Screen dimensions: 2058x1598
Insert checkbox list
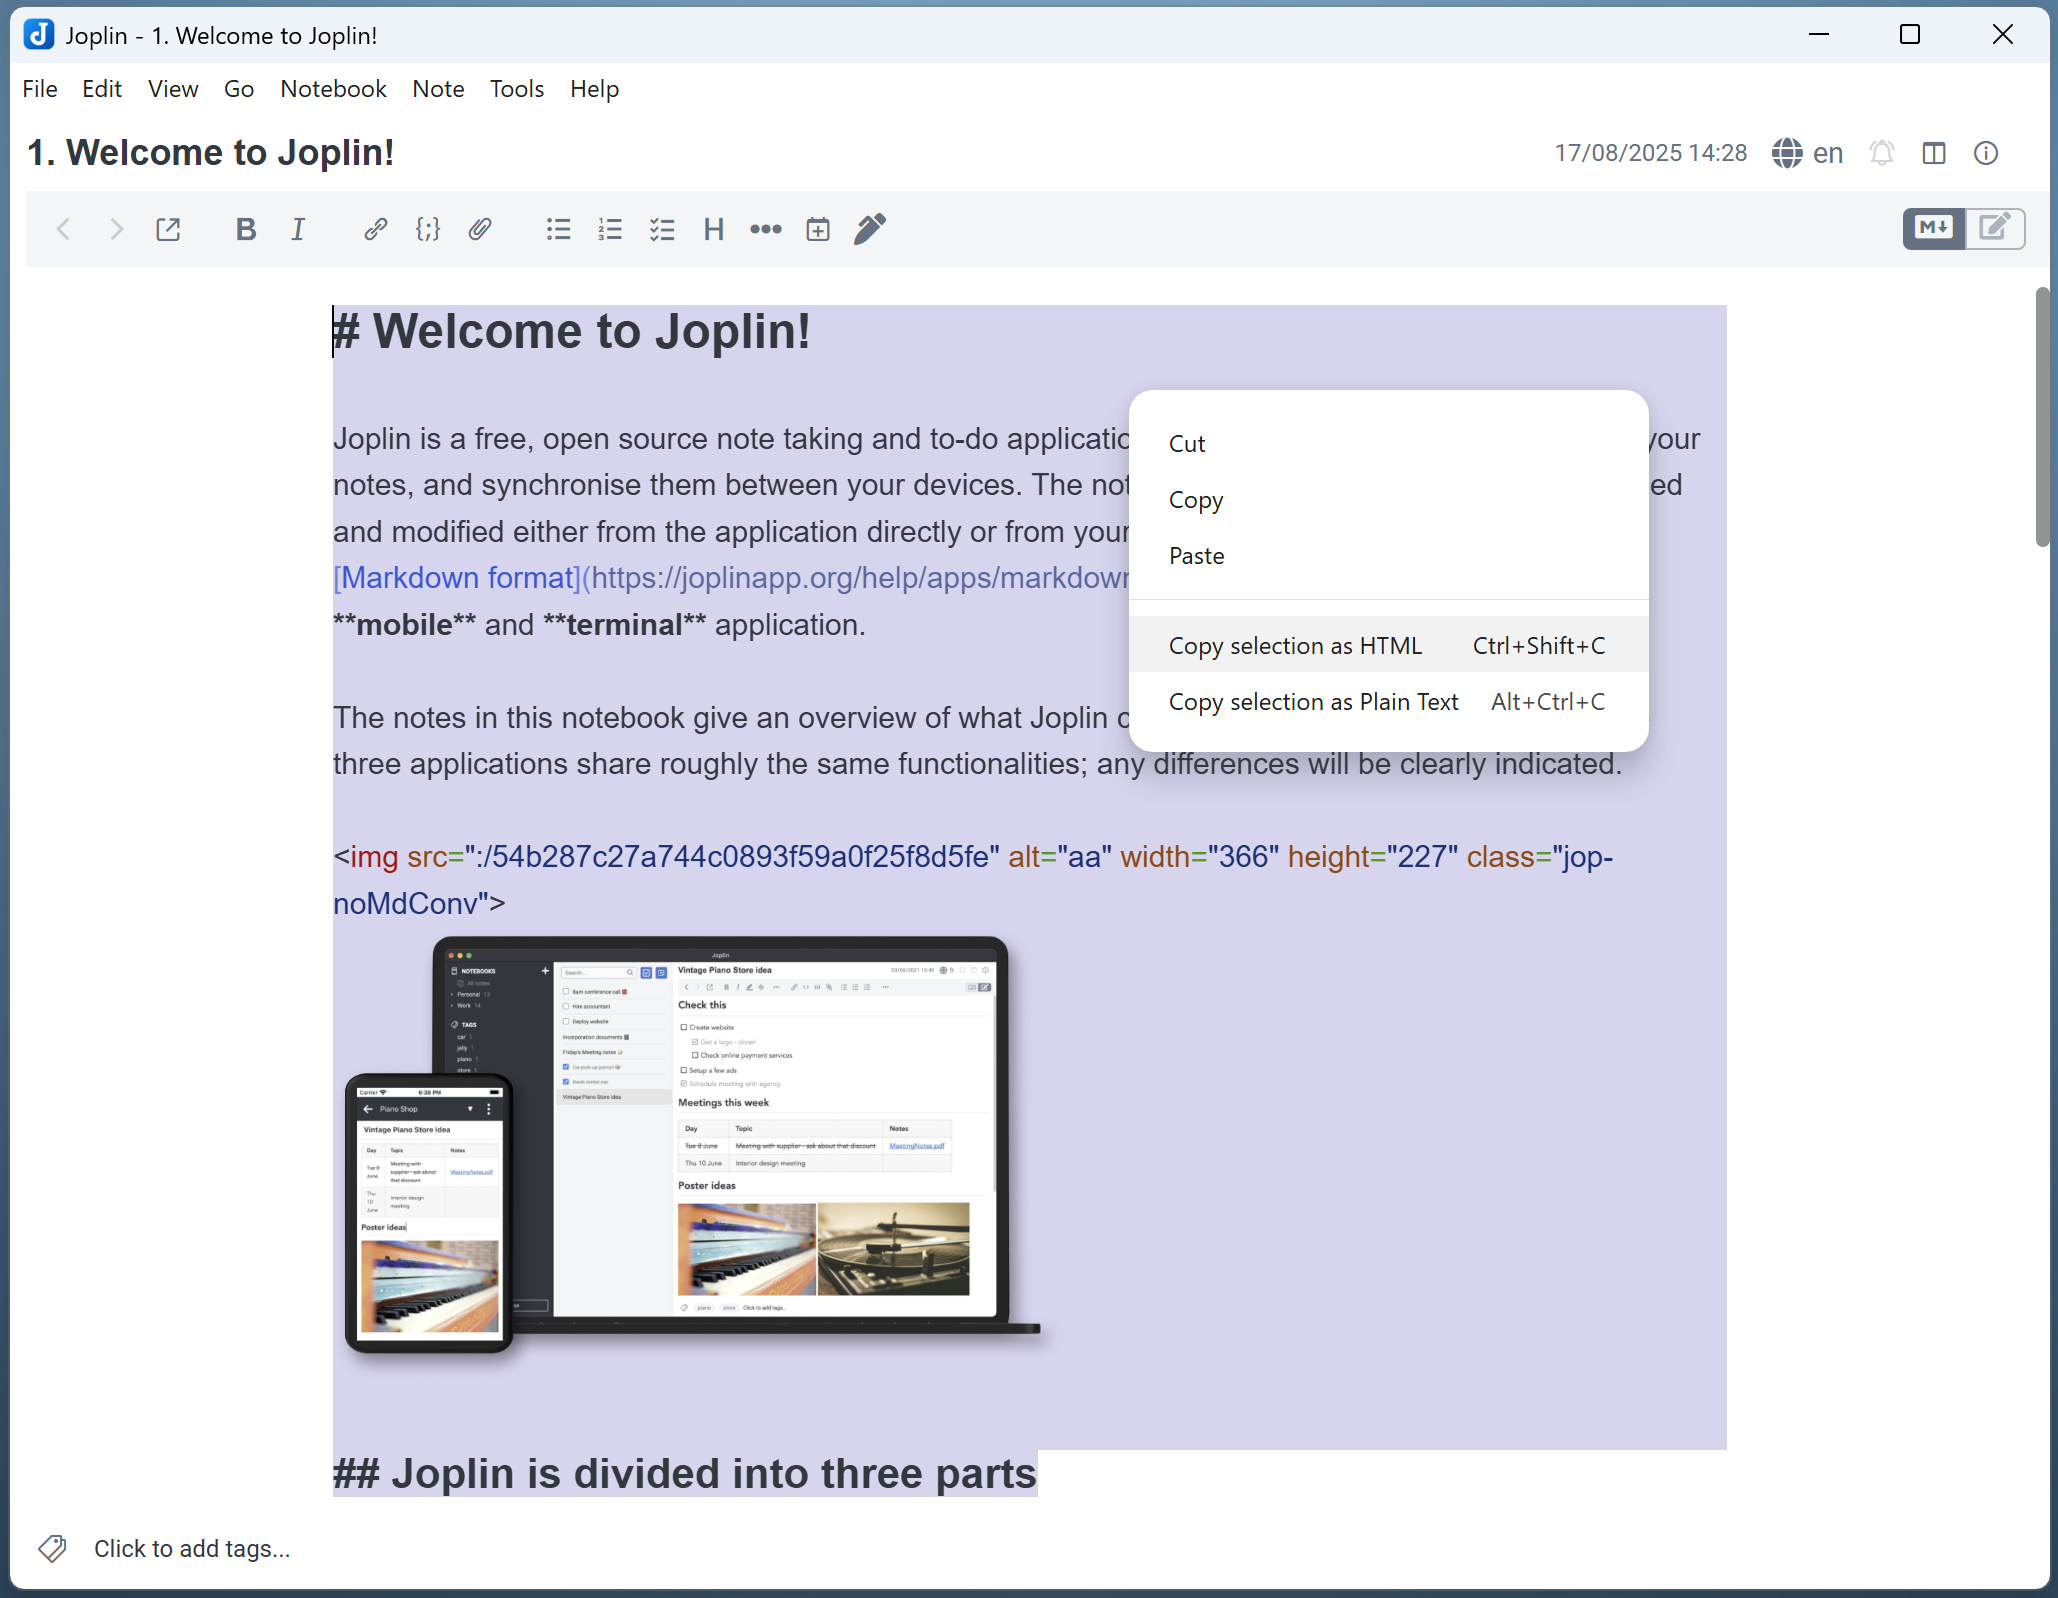click(x=662, y=229)
